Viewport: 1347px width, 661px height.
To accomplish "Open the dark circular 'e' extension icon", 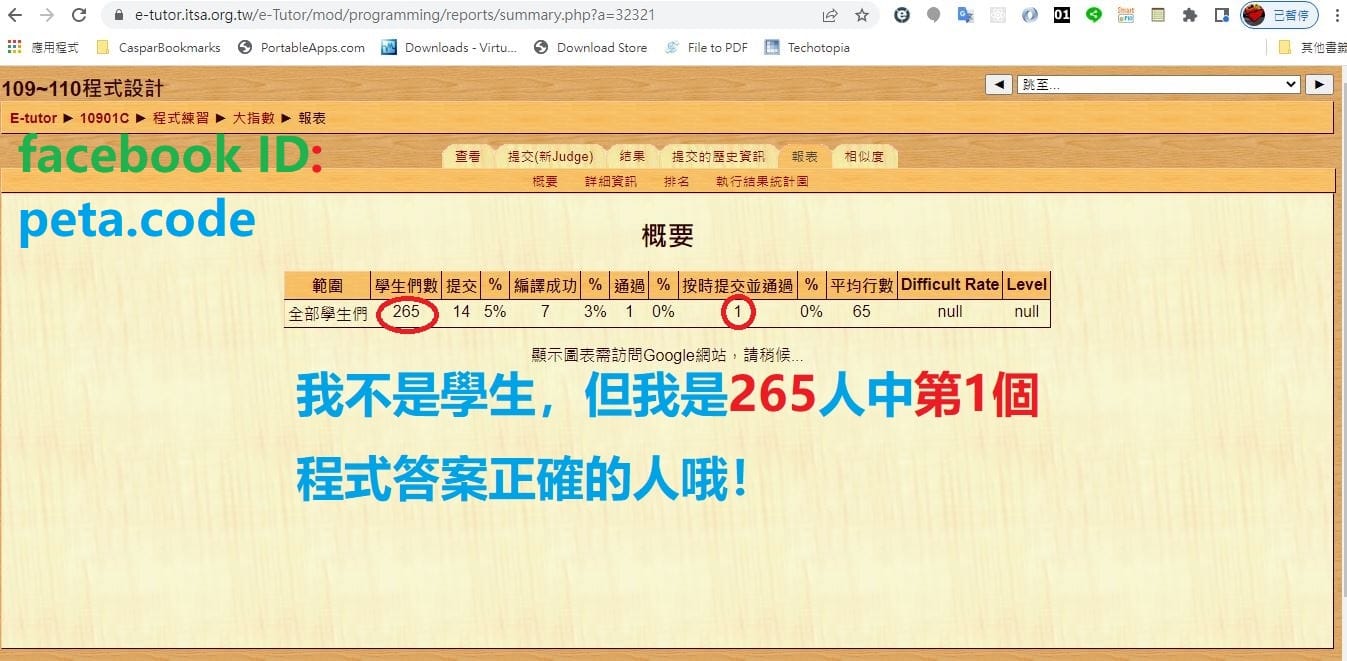I will 902,16.
